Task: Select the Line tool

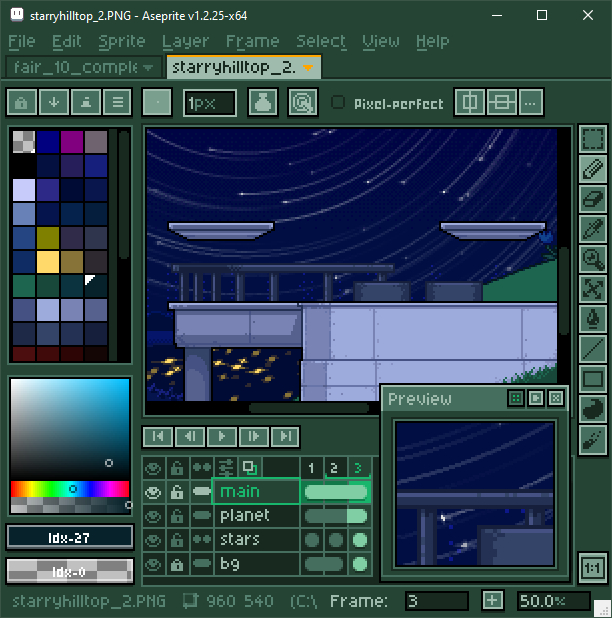Action: pos(593,349)
